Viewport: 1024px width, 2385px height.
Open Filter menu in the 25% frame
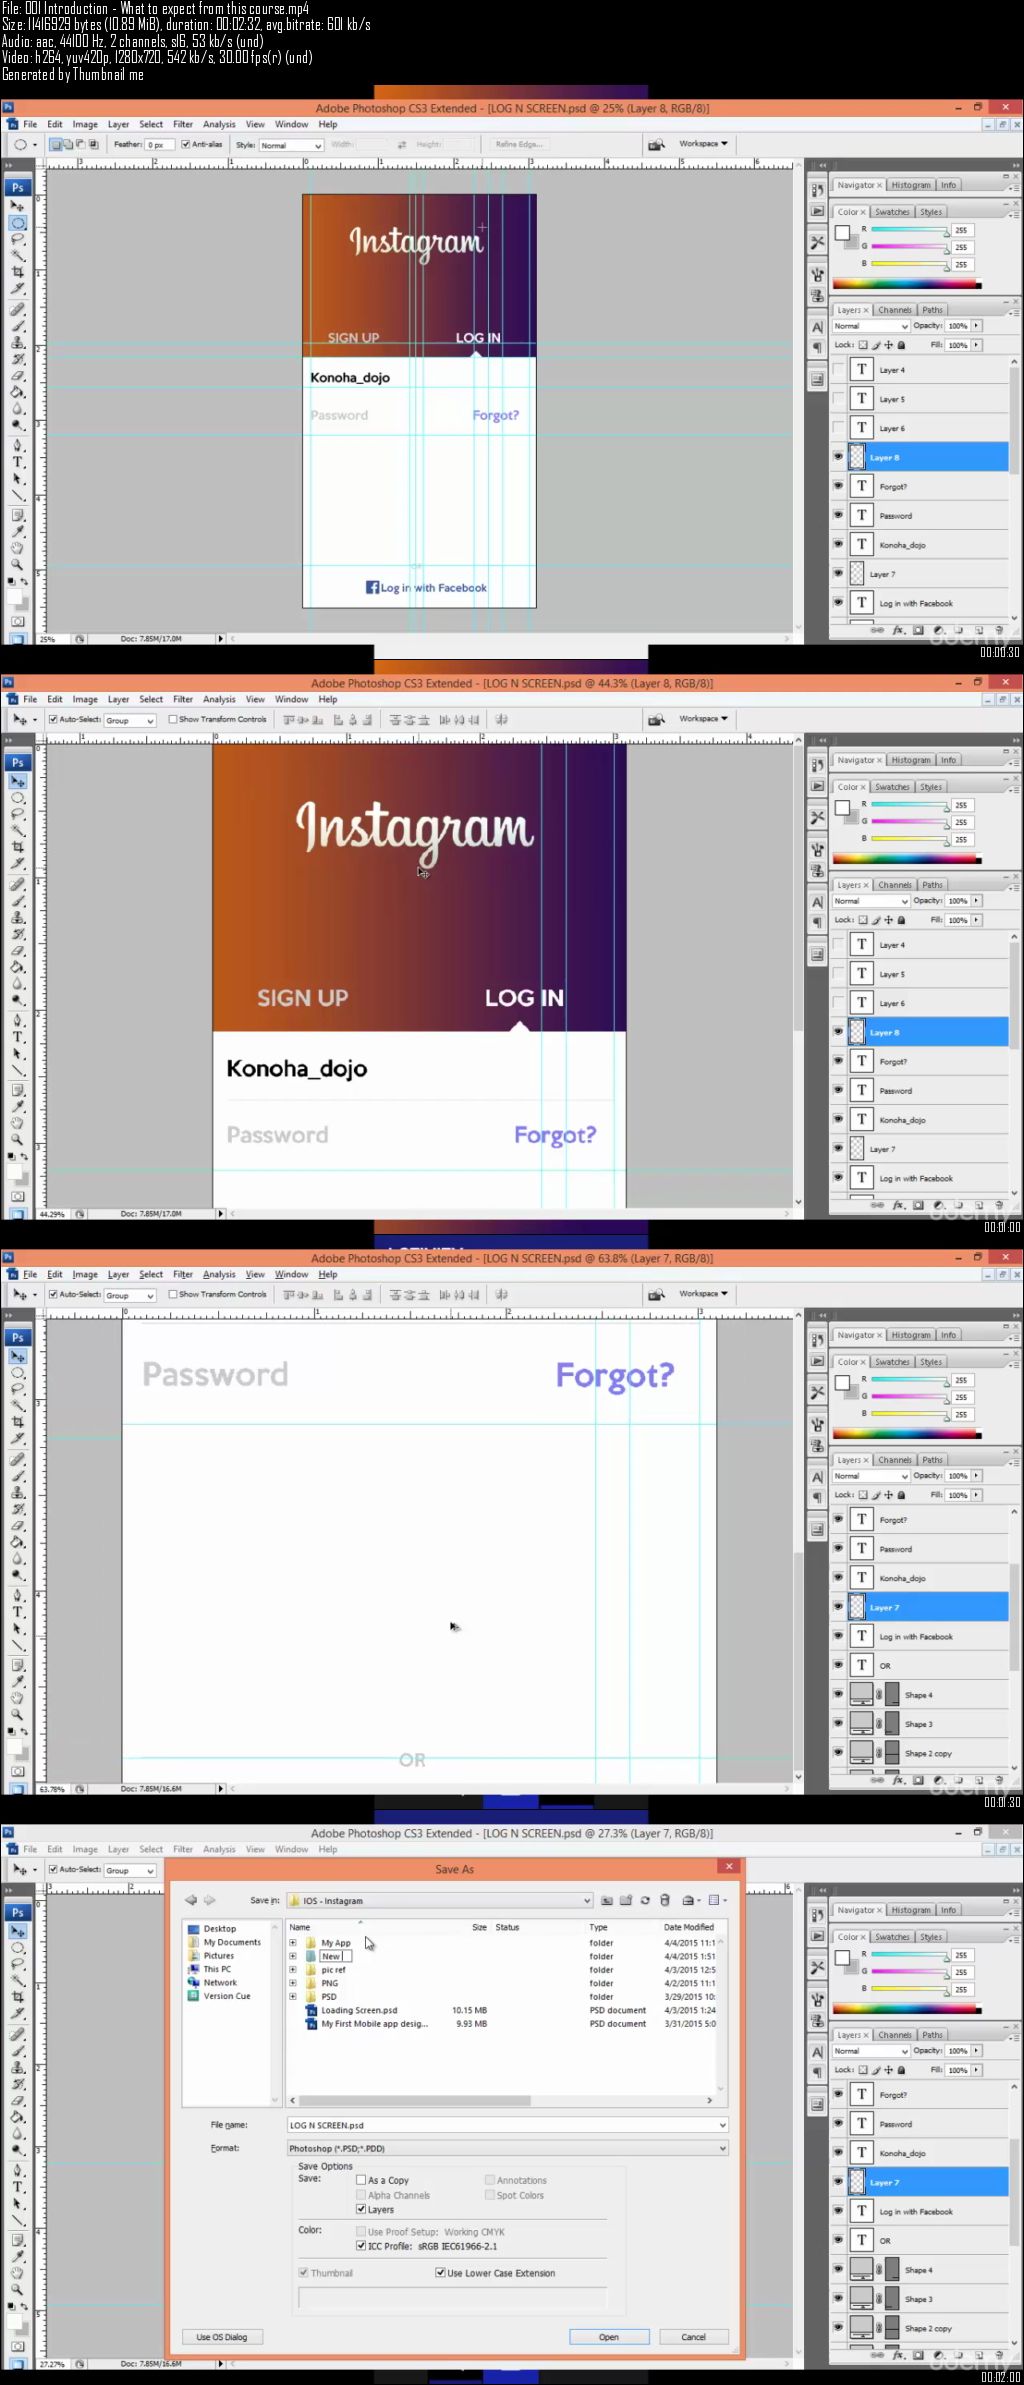coord(183,125)
